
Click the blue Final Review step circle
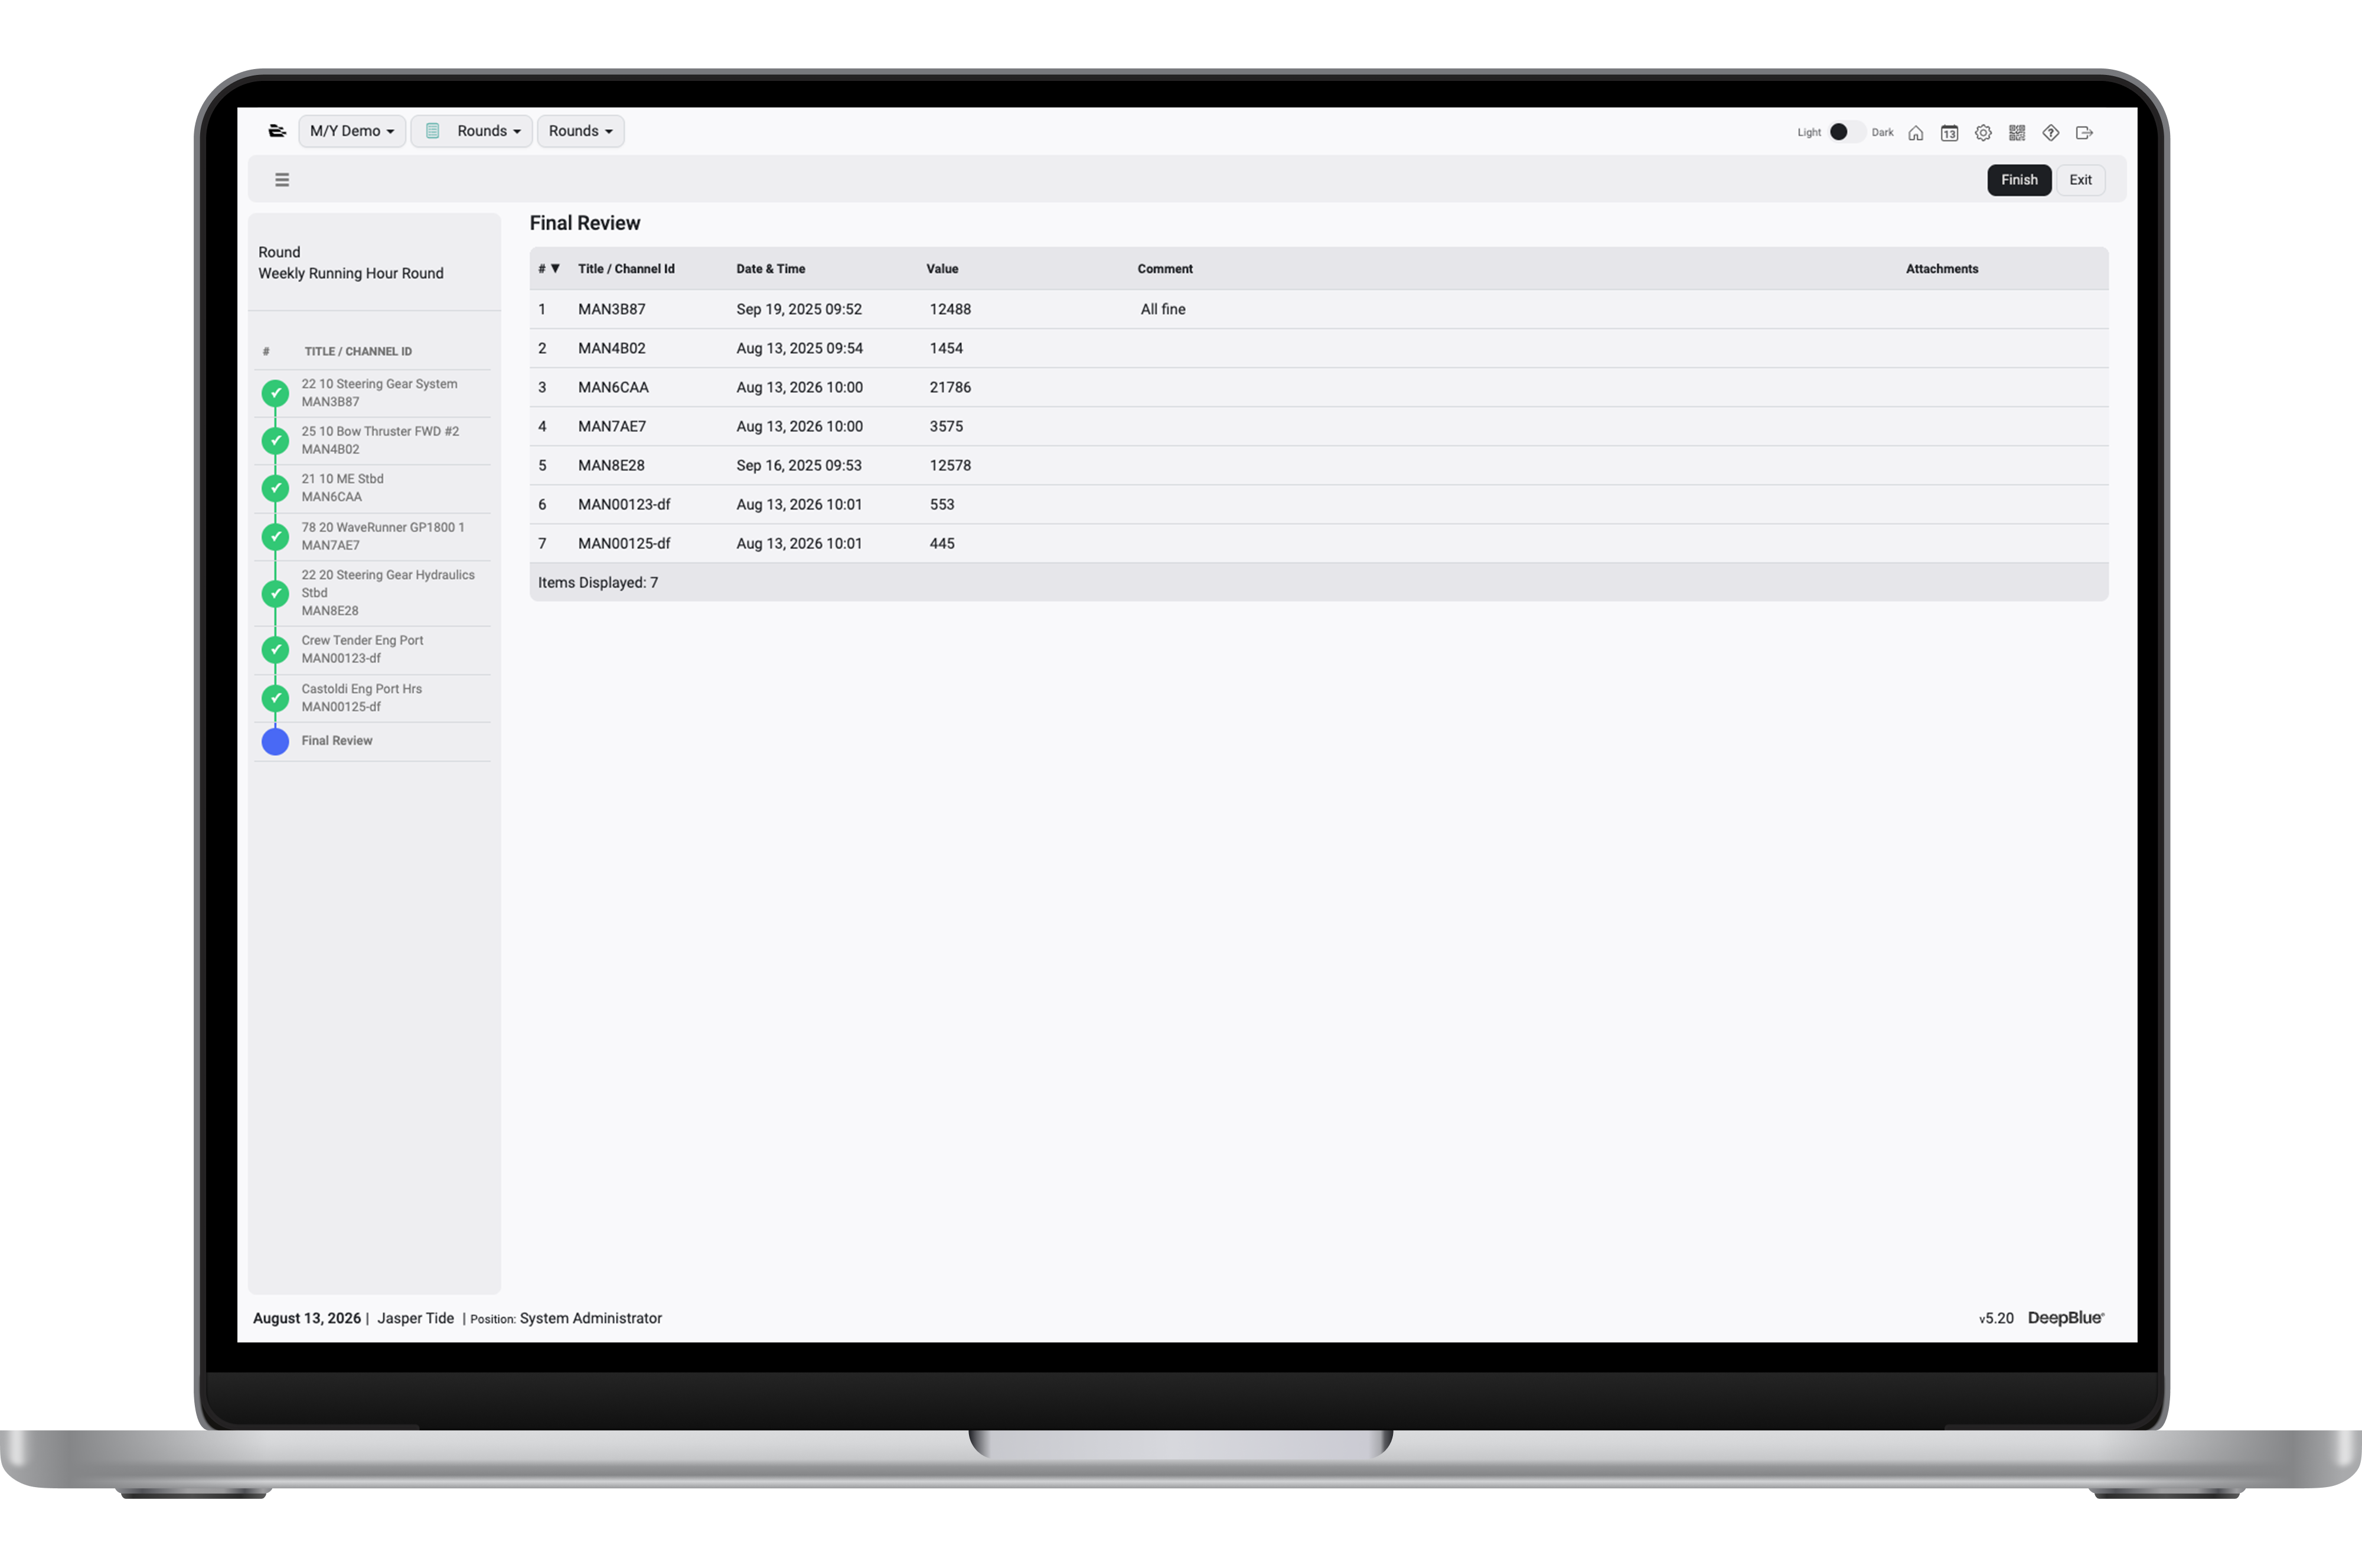coord(275,741)
